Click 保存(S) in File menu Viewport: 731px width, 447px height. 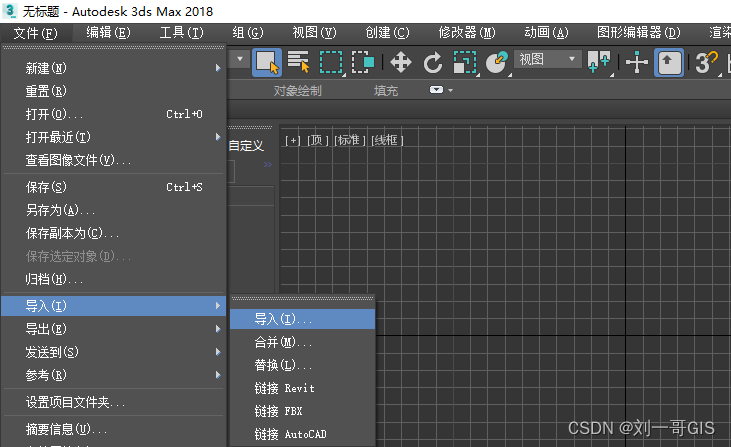click(x=114, y=187)
